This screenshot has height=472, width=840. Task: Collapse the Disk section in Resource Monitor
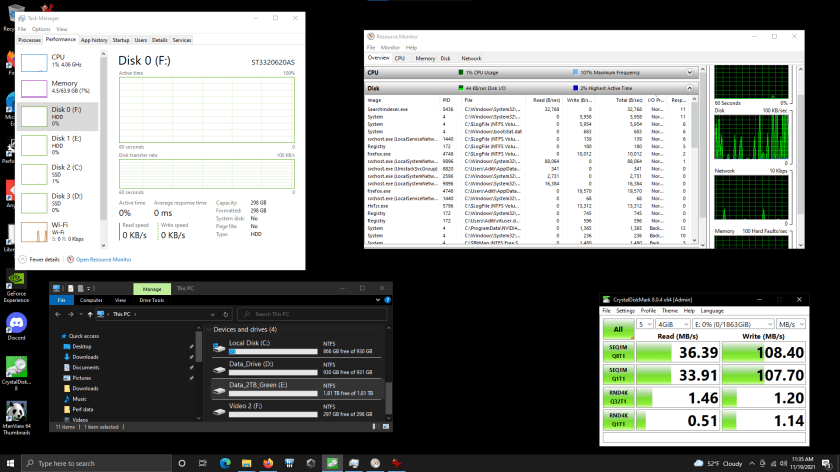pyautogui.click(x=689, y=88)
